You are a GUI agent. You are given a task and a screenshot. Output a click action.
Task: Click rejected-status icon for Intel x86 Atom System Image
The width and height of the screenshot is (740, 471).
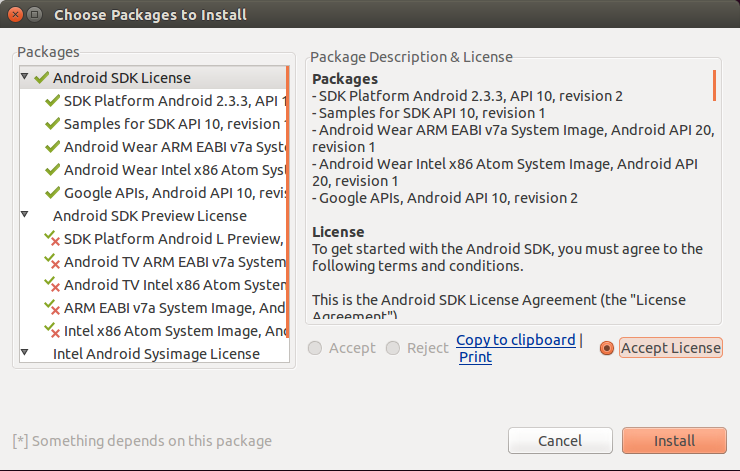click(52, 330)
